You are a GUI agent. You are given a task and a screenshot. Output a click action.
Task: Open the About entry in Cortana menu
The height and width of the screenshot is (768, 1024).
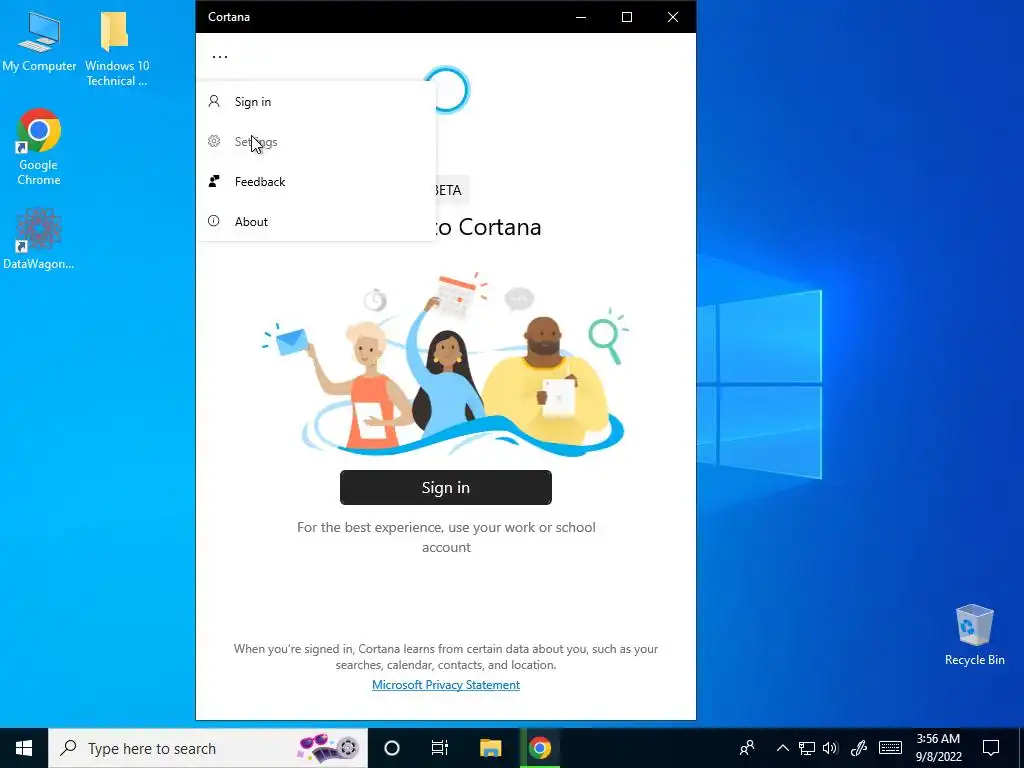click(316, 221)
